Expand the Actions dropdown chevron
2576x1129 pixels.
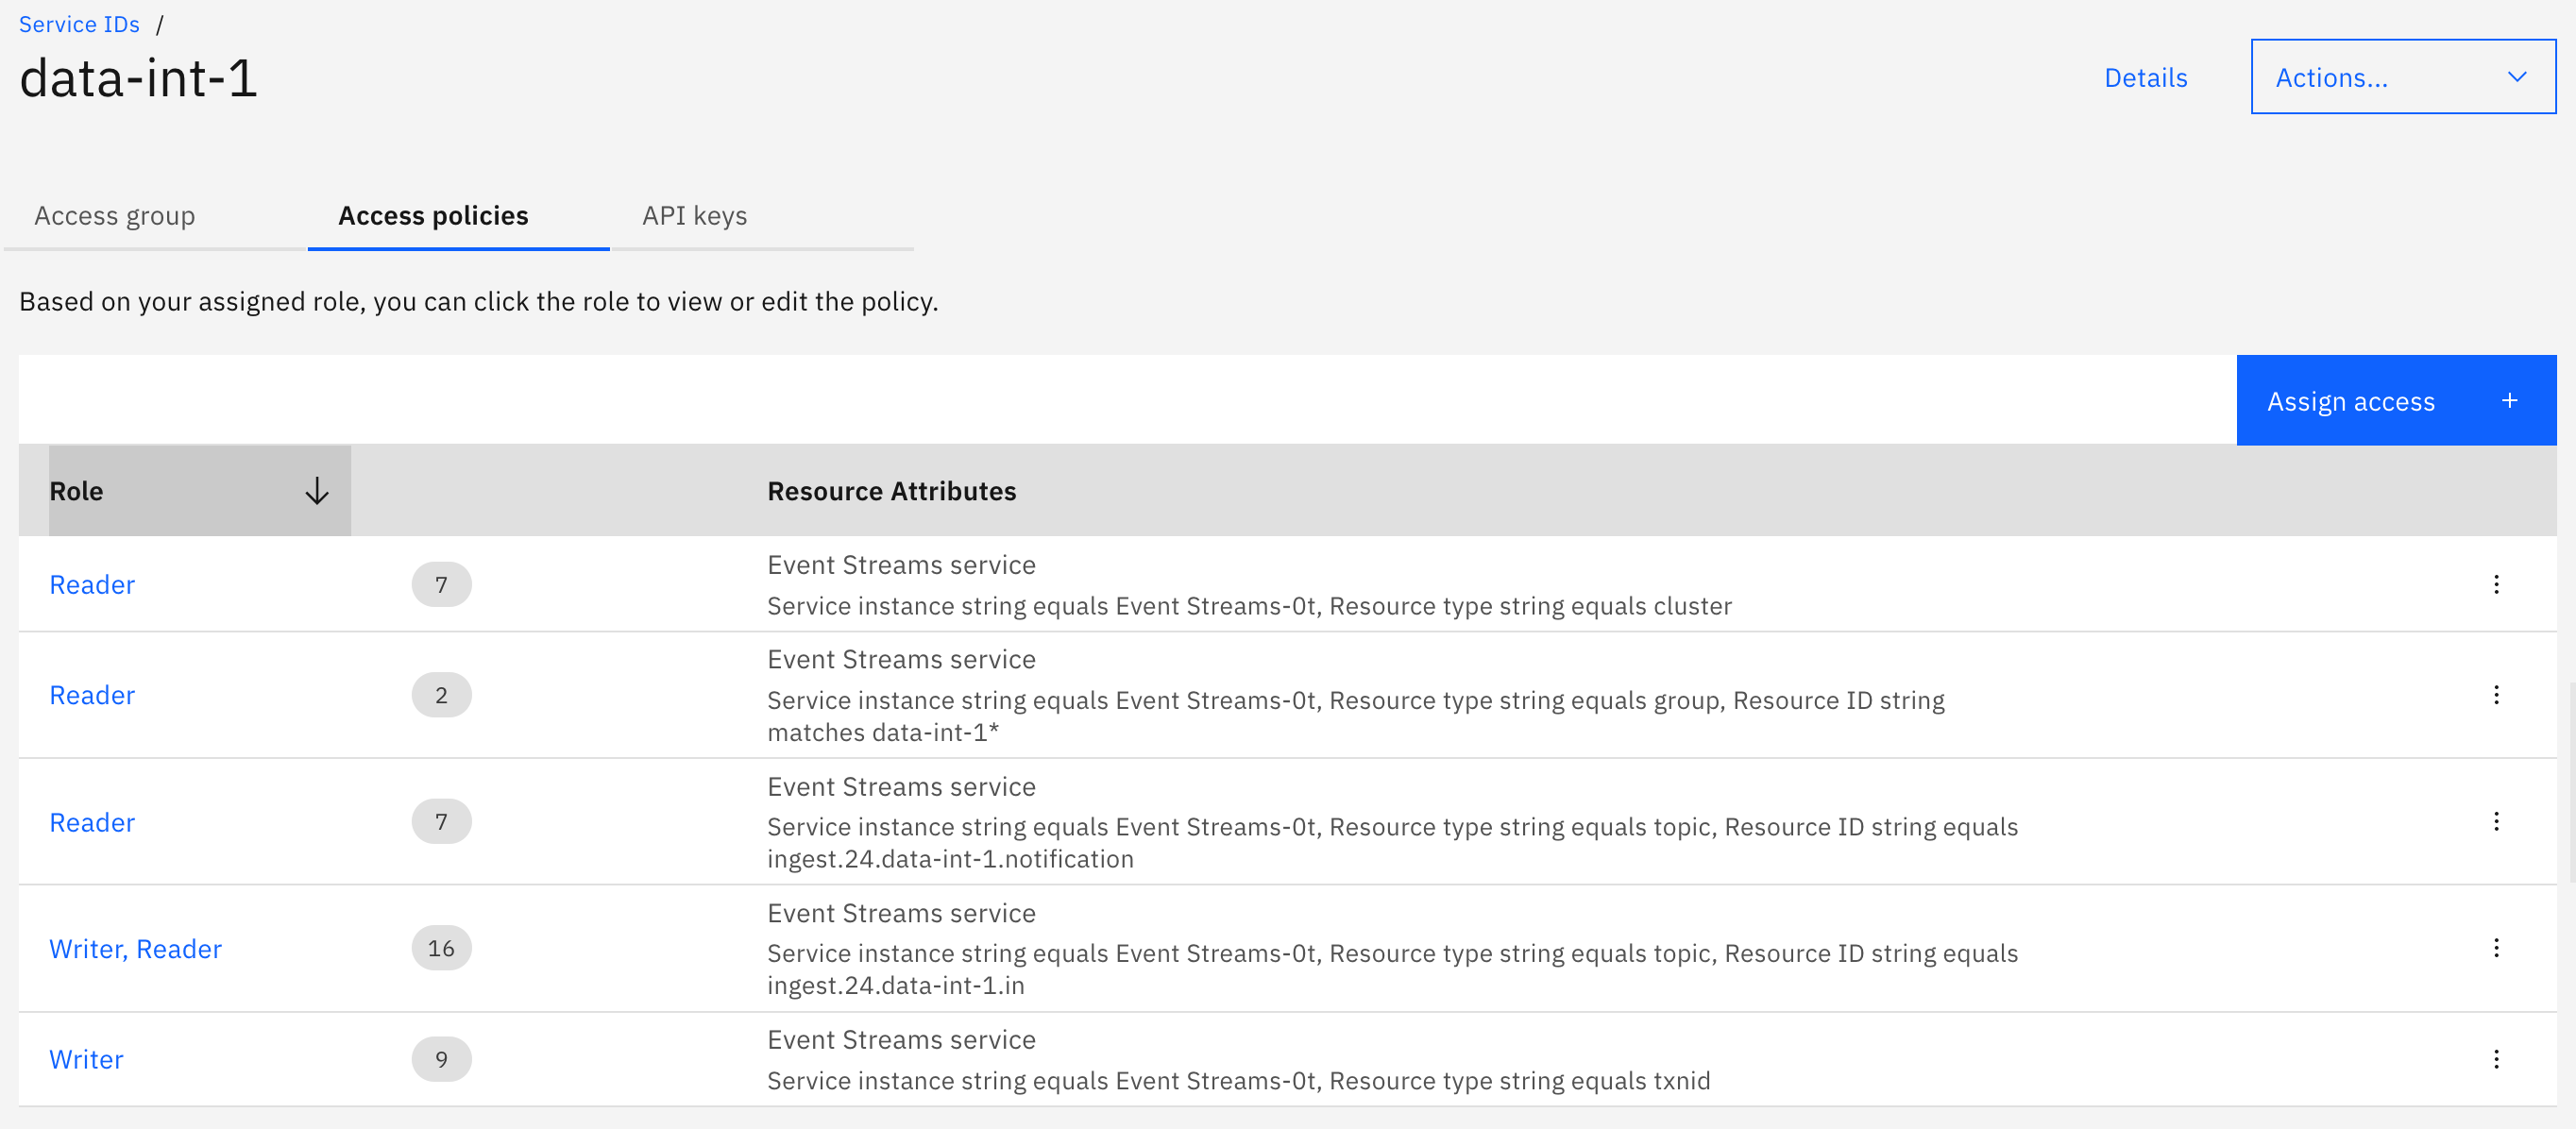click(2517, 77)
